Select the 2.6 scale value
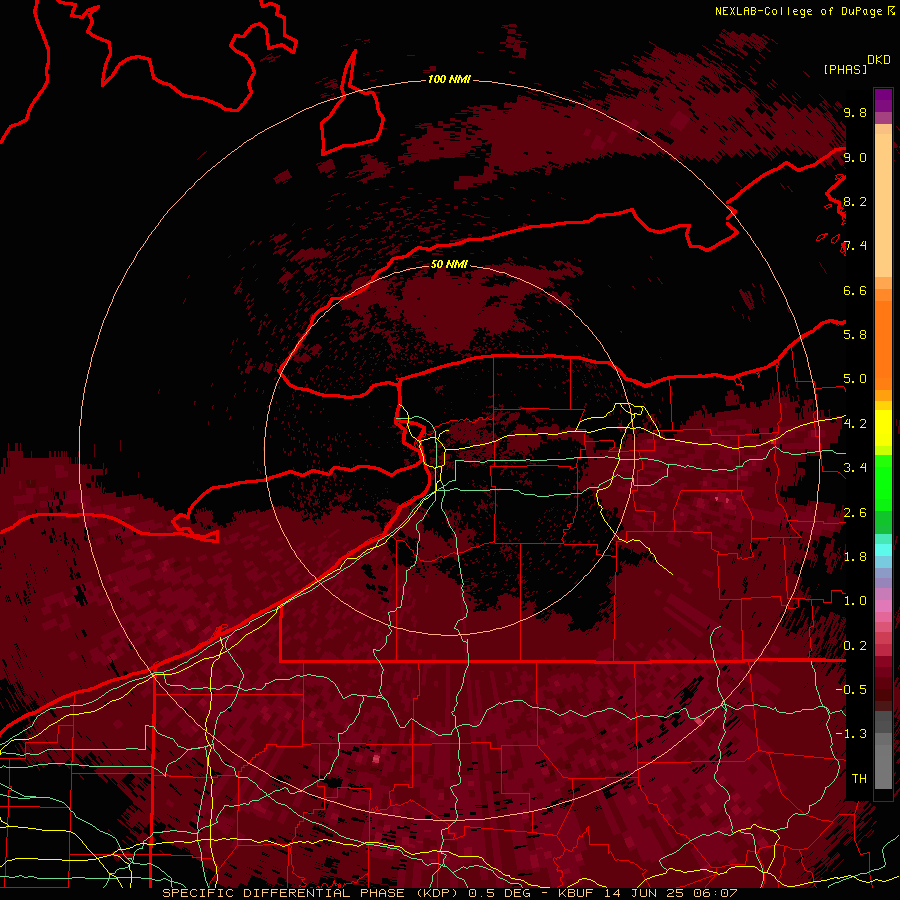This screenshot has height=900, width=900. 855,513
